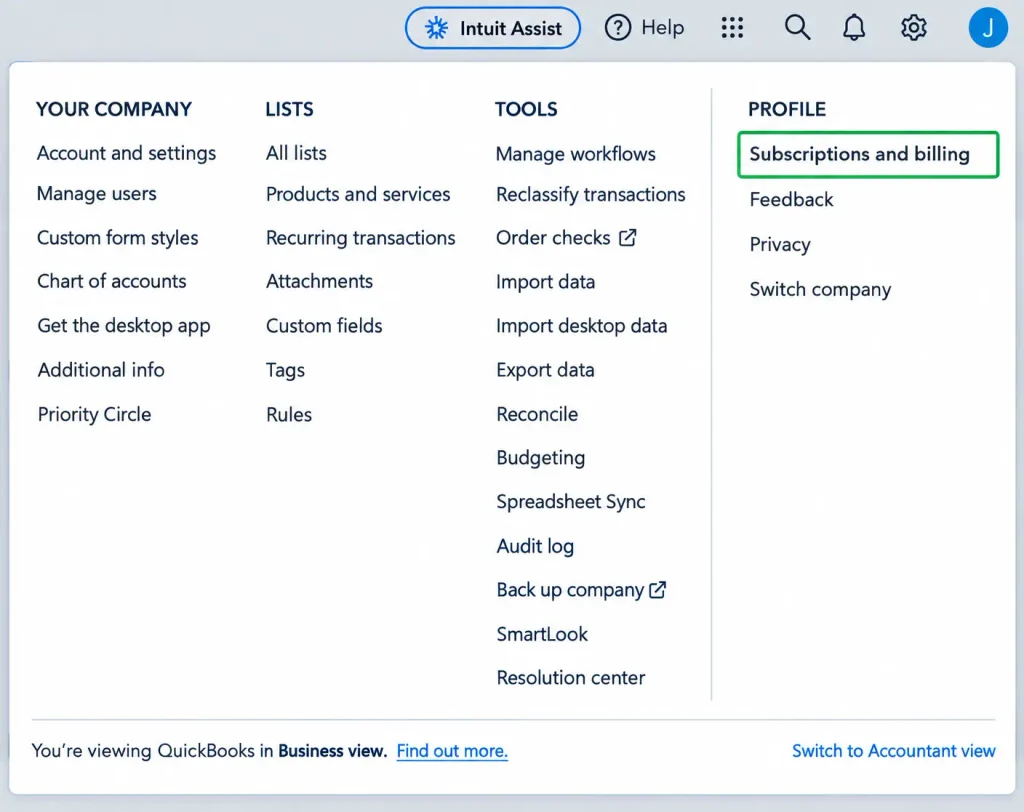Viewport: 1024px width, 812px height.
Task: Select Import data
Action: click(x=546, y=282)
